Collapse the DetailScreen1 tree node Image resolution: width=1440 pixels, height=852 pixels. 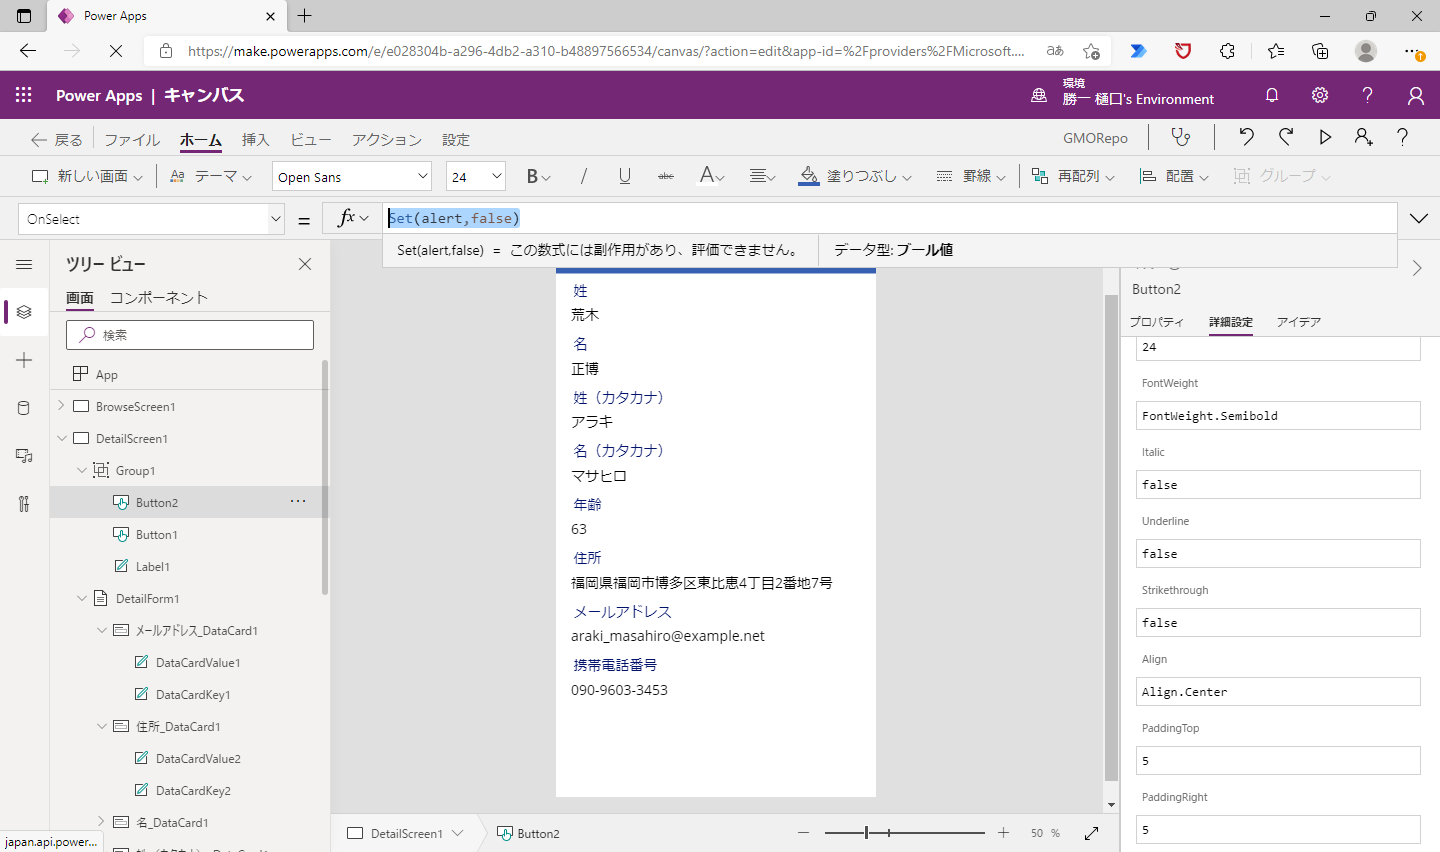click(x=61, y=438)
